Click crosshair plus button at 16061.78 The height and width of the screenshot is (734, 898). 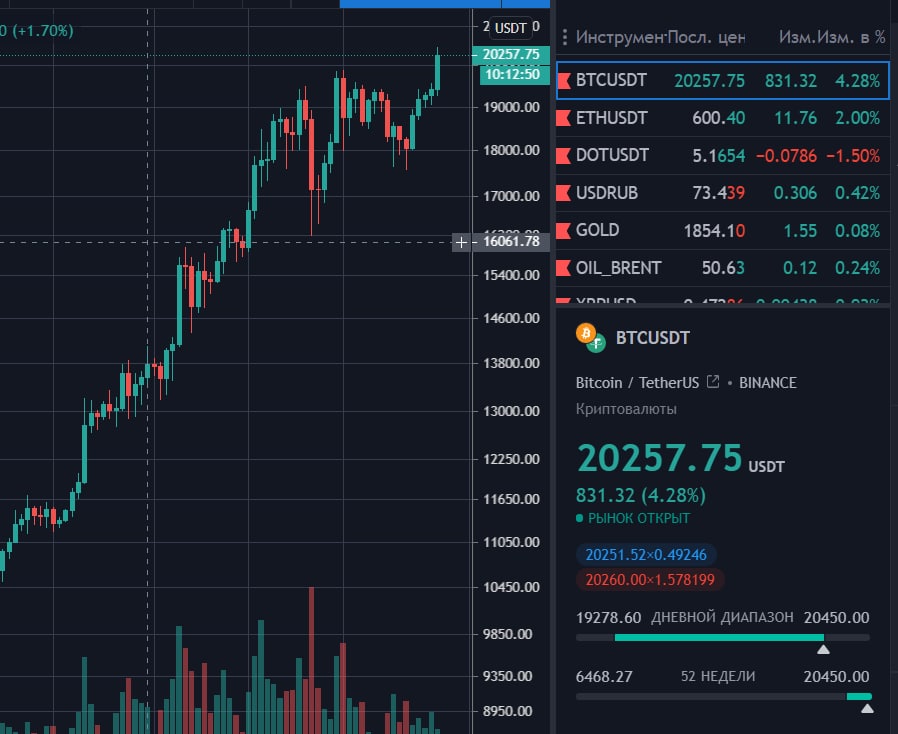coord(461,242)
